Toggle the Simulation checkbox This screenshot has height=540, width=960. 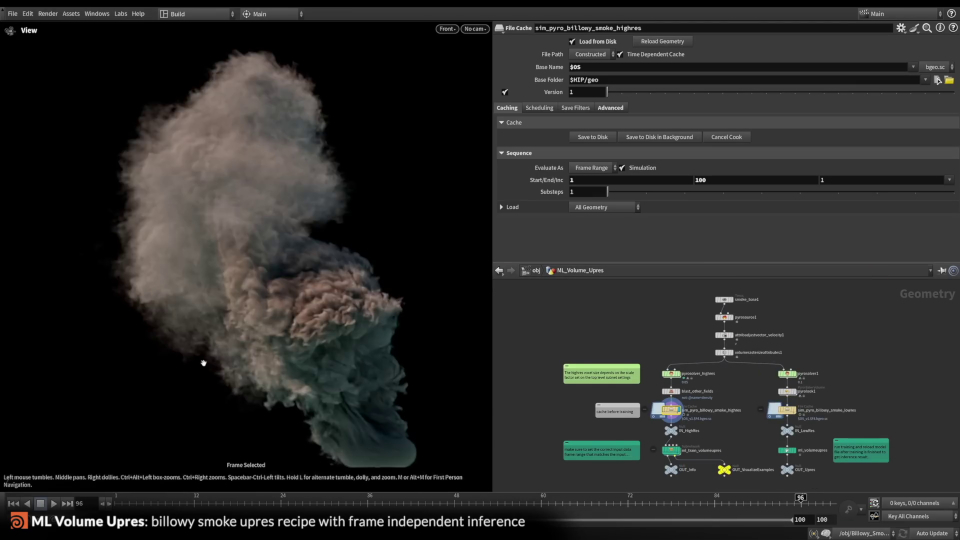click(622, 168)
